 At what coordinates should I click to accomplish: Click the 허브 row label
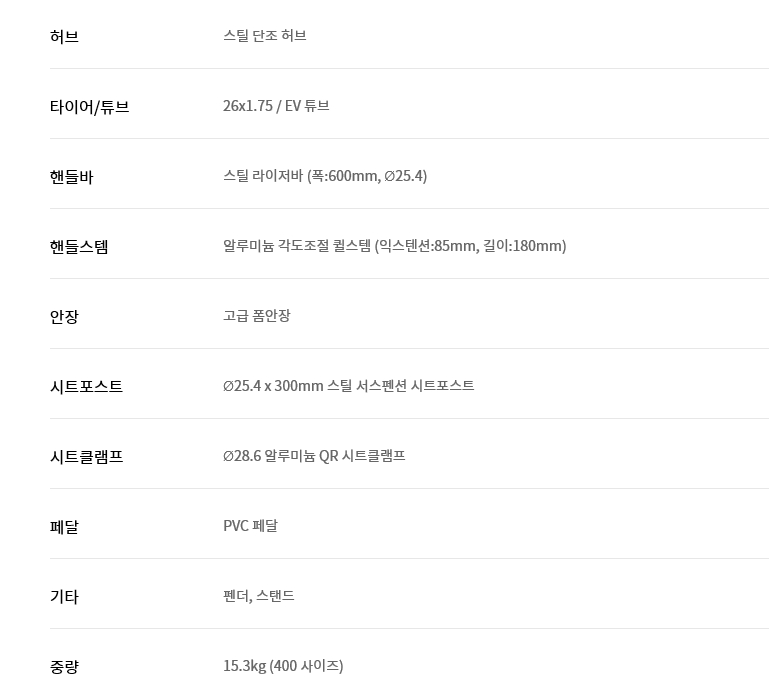tap(64, 37)
